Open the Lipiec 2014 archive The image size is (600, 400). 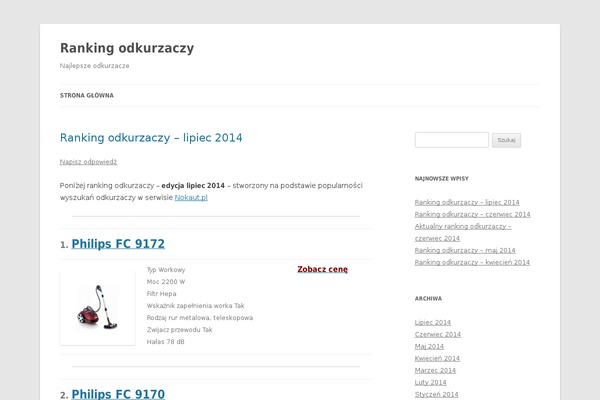[433, 322]
